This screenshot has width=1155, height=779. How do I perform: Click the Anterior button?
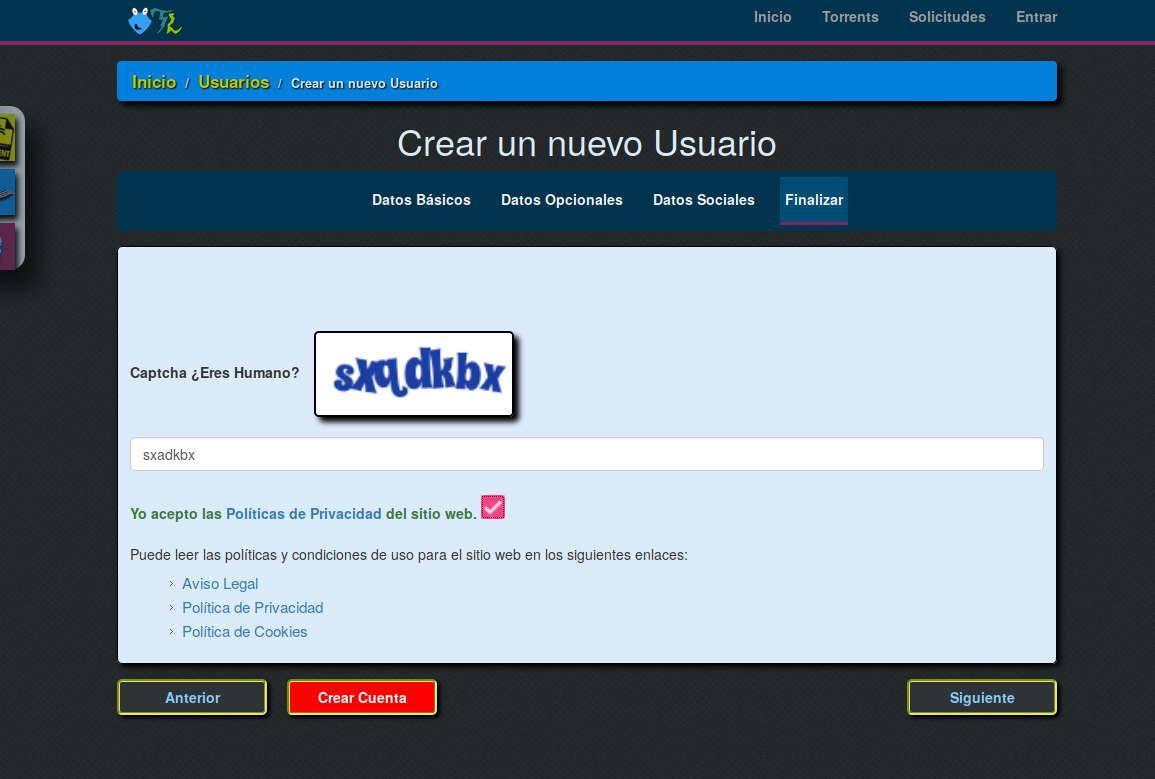click(x=192, y=697)
